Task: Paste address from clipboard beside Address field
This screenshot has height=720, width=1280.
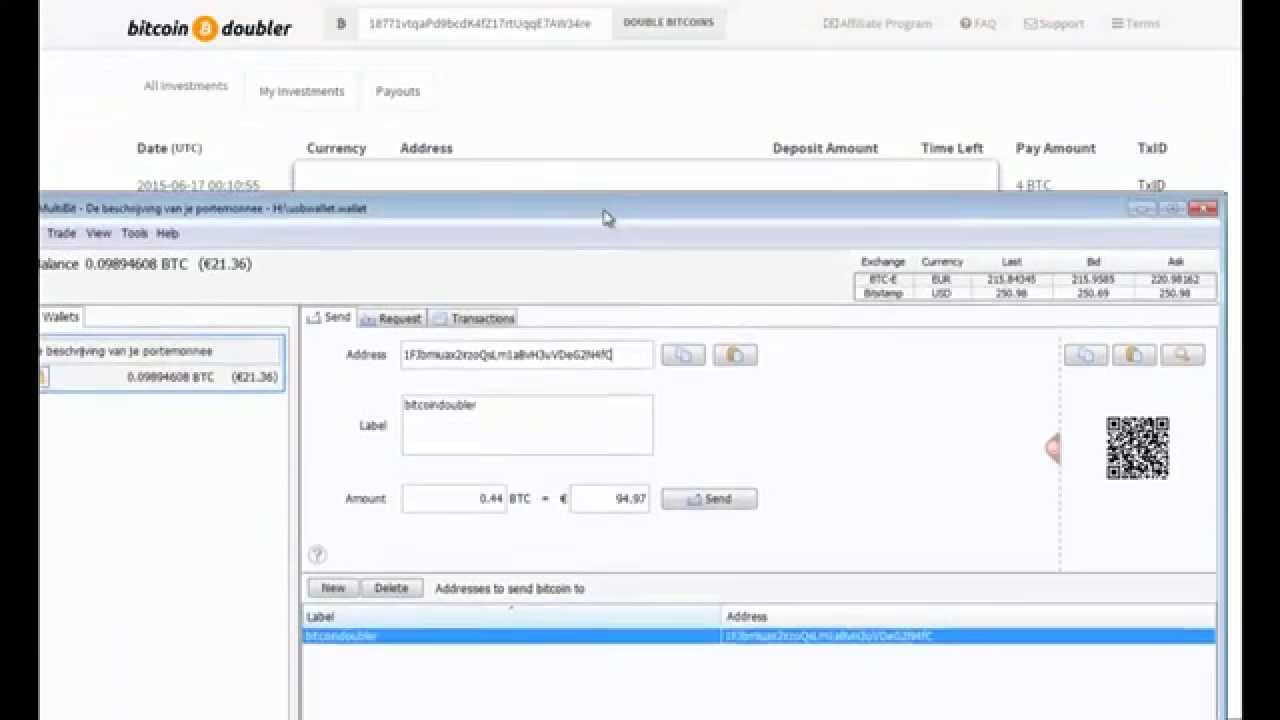Action: (735, 355)
